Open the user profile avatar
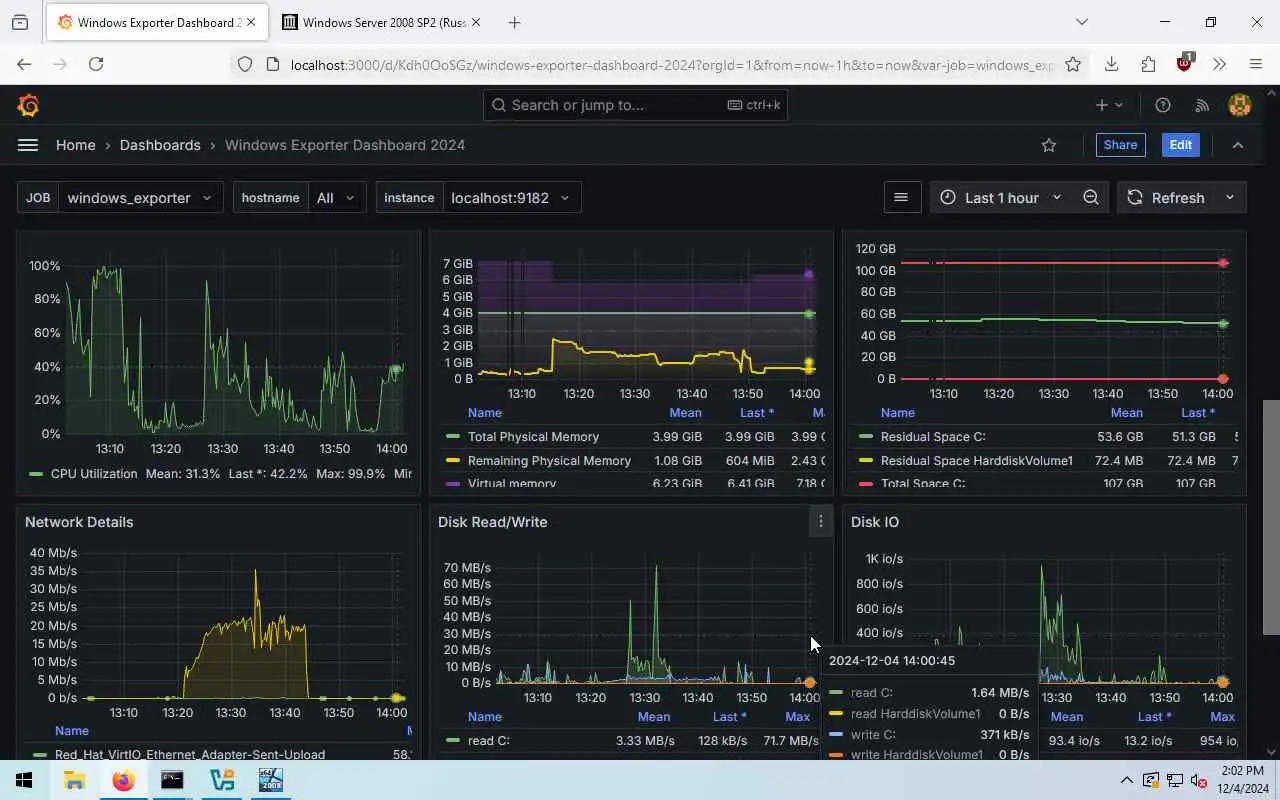The width and height of the screenshot is (1280, 800). [x=1240, y=105]
